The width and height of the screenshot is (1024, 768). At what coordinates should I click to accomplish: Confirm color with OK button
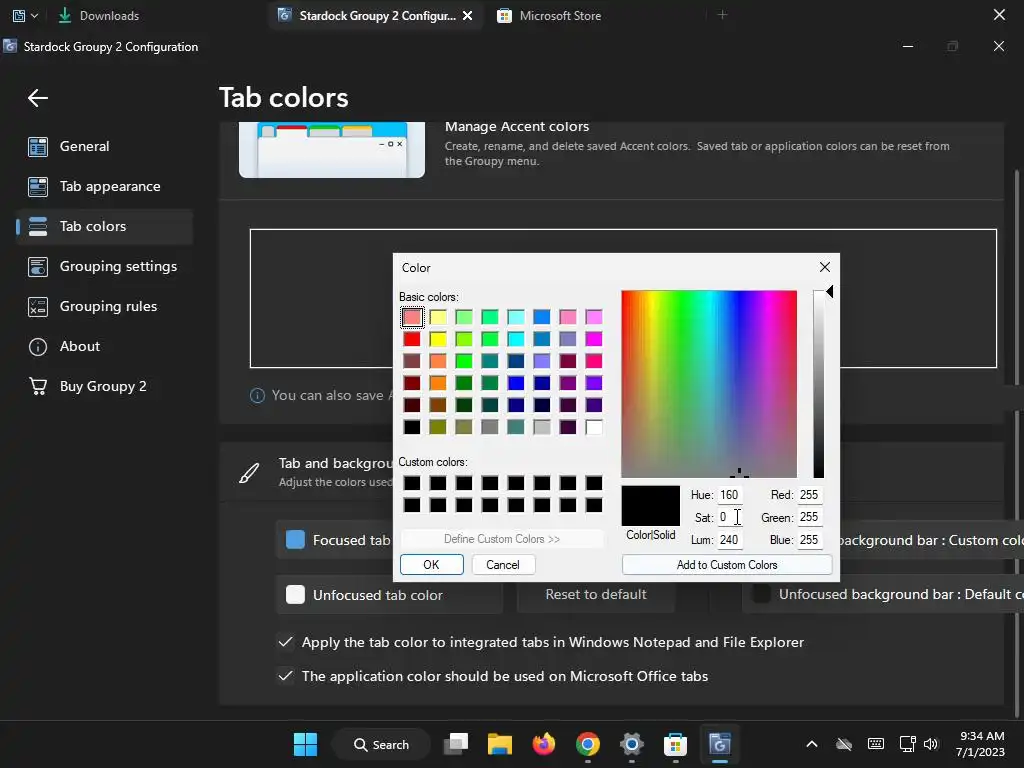coord(432,565)
